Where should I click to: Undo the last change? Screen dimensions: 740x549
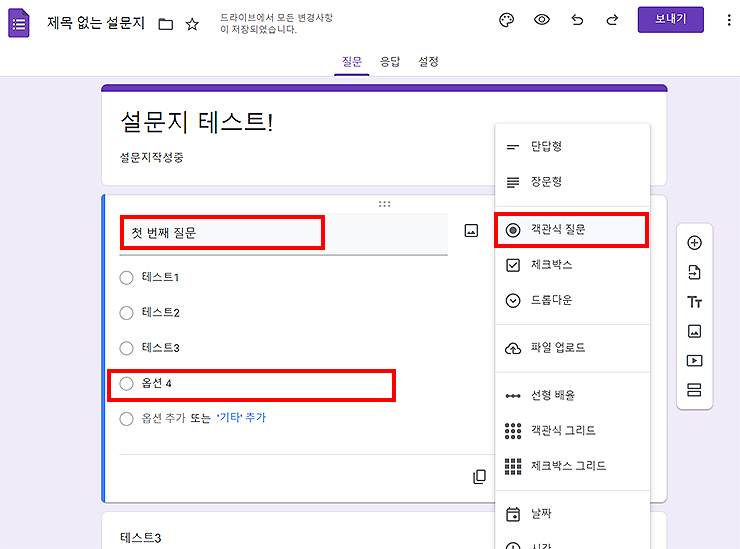[x=577, y=20]
